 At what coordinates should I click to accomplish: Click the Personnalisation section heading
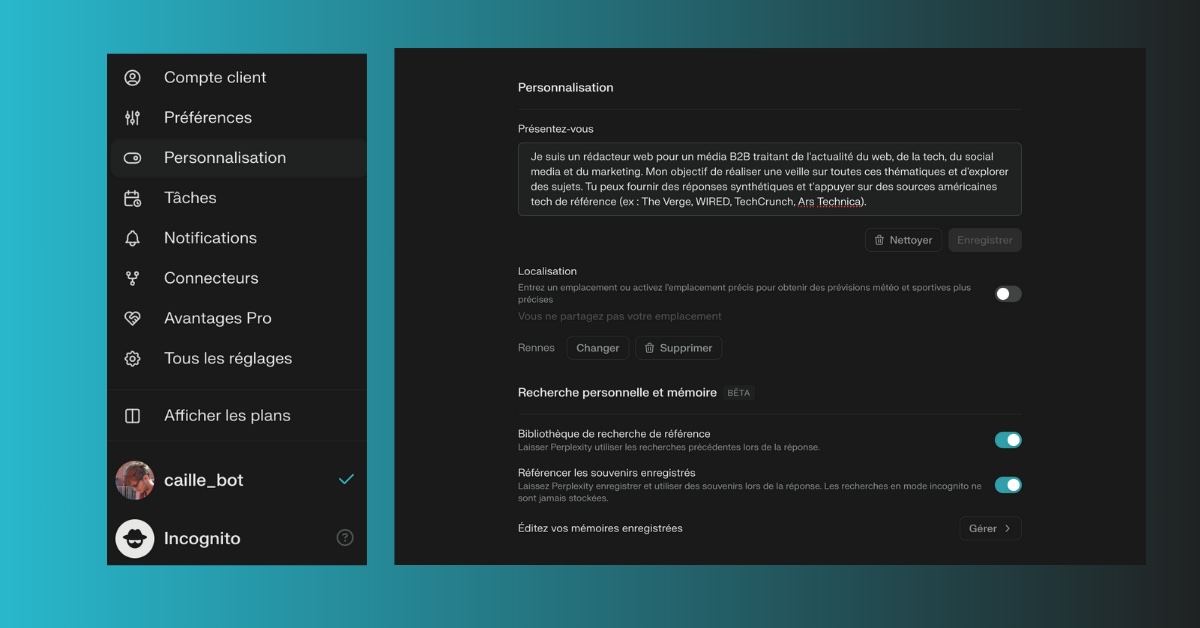(x=566, y=88)
